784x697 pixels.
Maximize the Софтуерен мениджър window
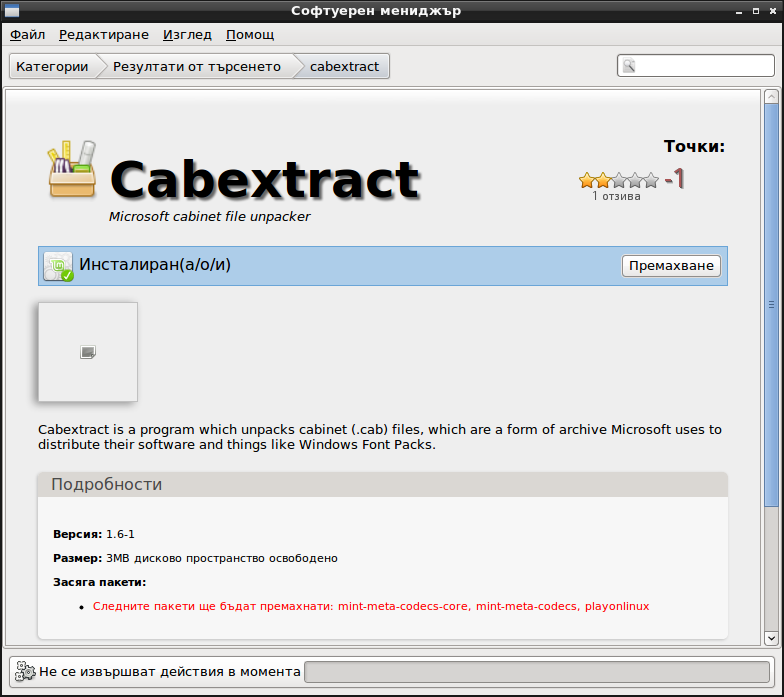(756, 10)
